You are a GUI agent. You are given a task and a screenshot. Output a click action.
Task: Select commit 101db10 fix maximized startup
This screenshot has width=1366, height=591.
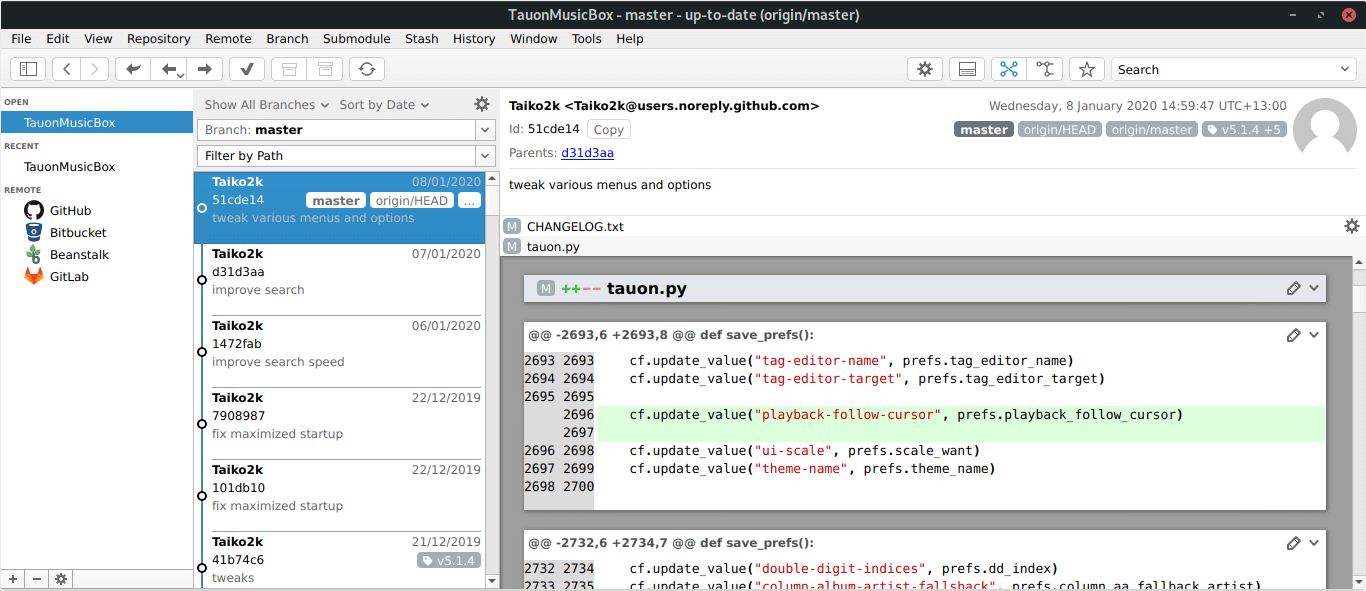point(339,496)
